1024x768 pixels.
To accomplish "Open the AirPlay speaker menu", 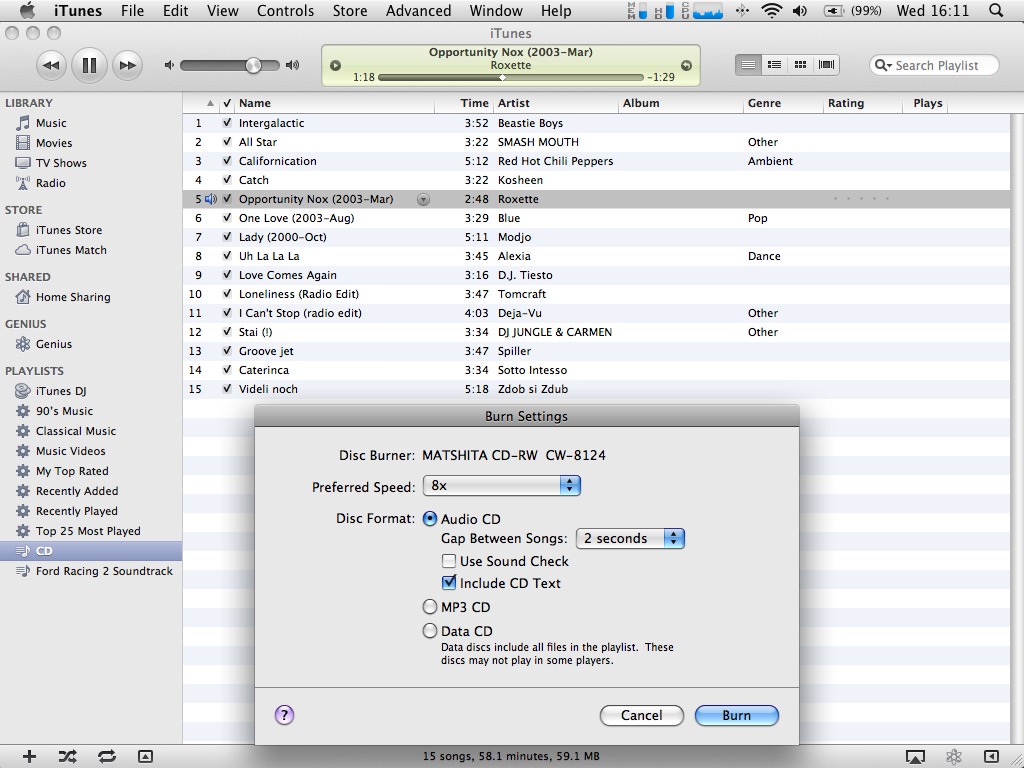I will [x=915, y=757].
